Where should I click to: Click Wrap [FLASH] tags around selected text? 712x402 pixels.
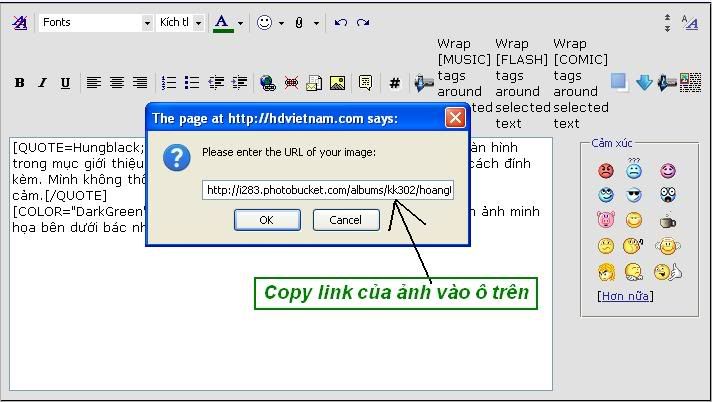(522, 83)
